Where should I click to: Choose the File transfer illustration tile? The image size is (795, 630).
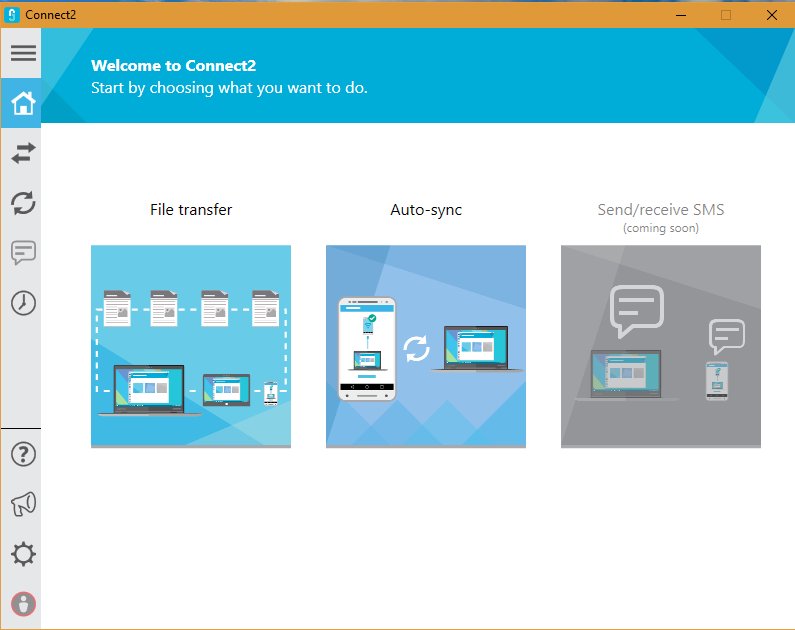(191, 346)
